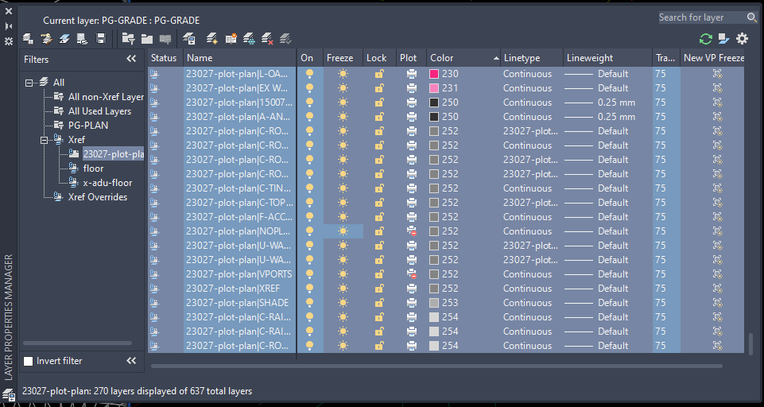Collapse the Xref node in Filters tree
This screenshot has height=407, width=764.
click(44, 140)
